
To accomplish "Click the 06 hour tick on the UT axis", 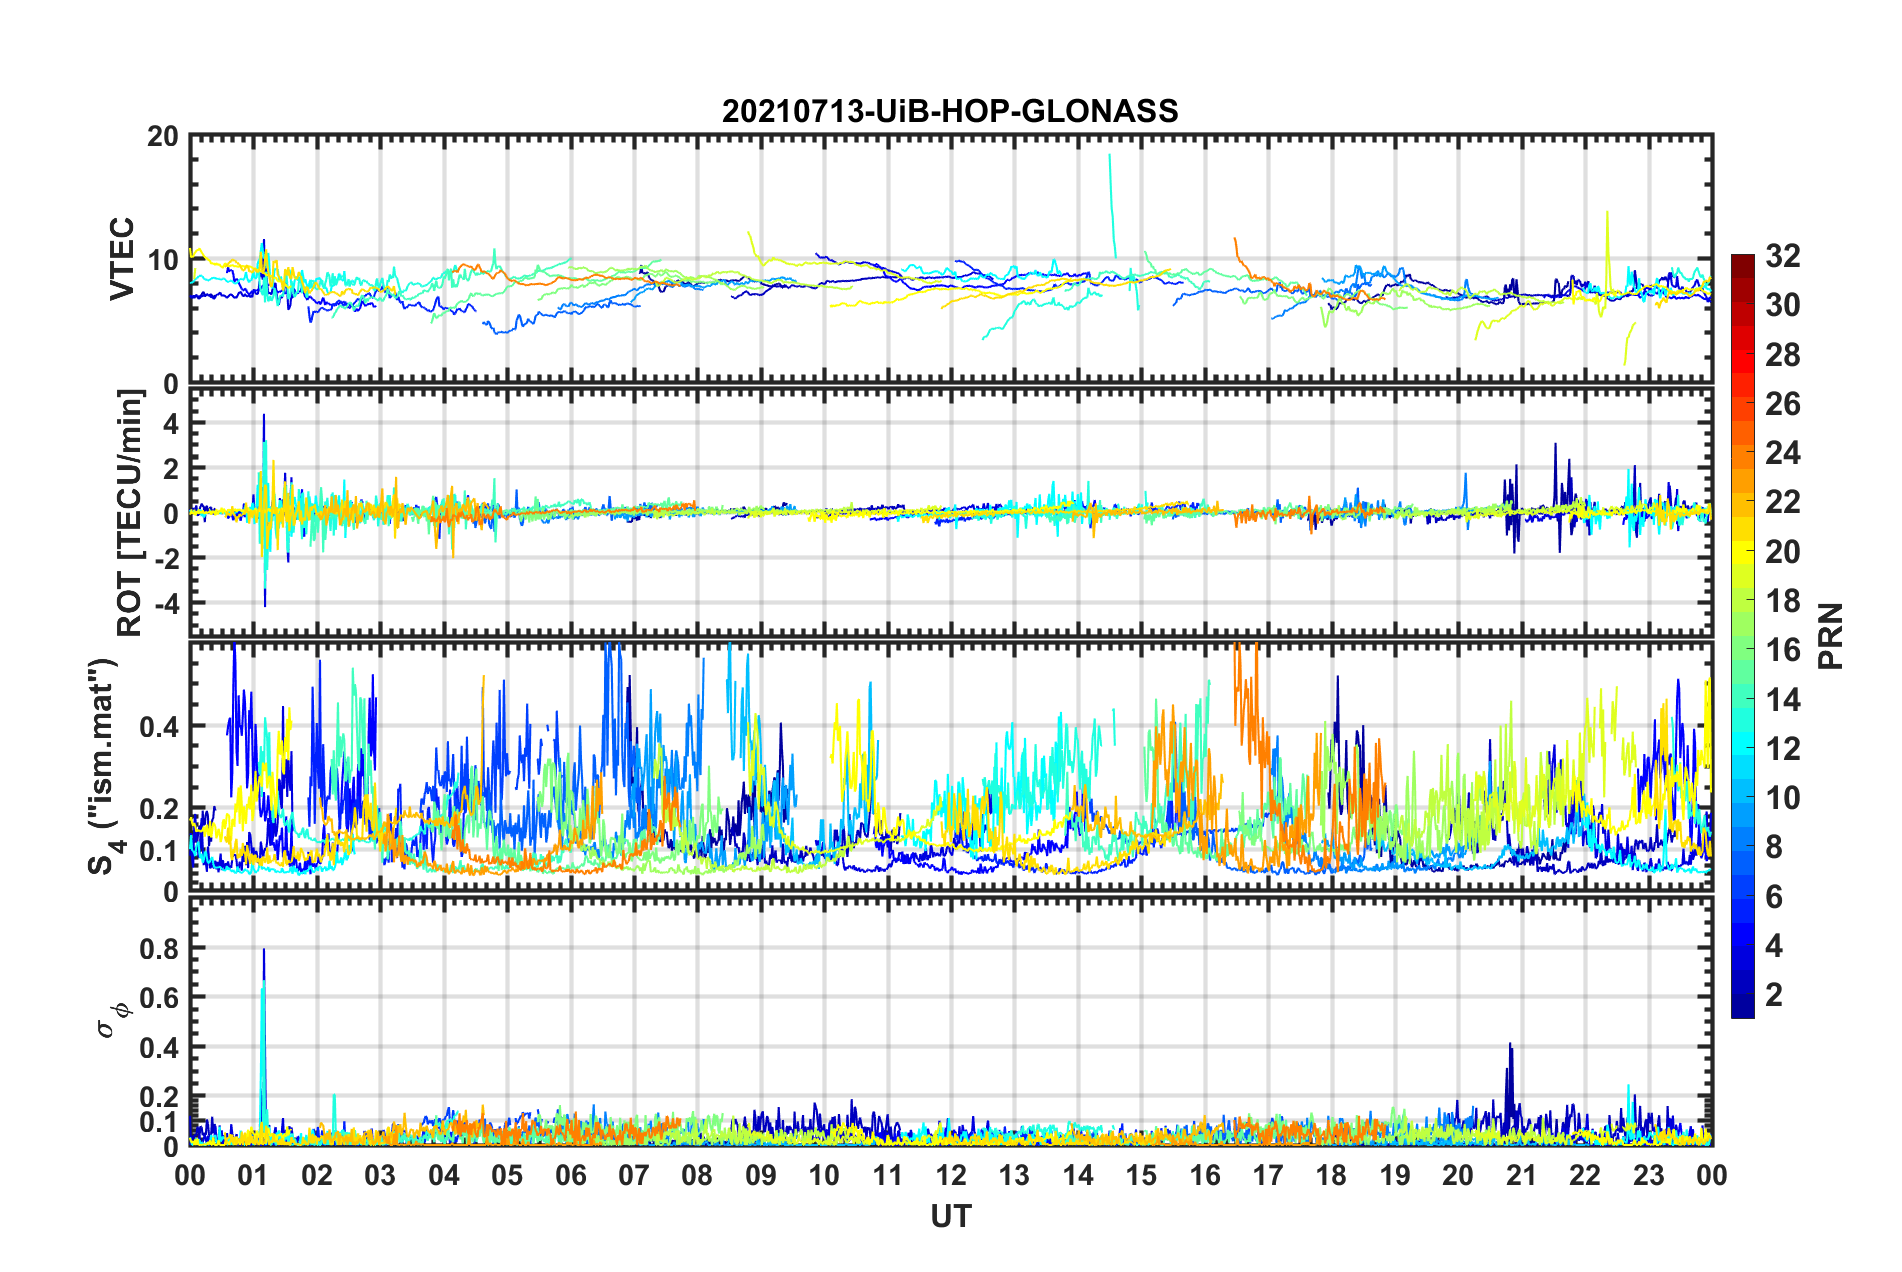I will tap(571, 1175).
